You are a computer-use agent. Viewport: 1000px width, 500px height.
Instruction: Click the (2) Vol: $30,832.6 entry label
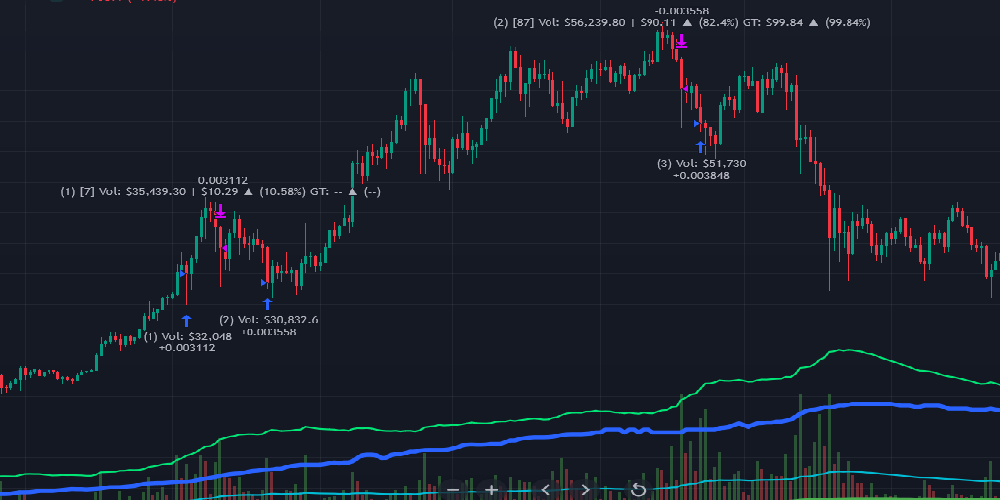(268, 319)
